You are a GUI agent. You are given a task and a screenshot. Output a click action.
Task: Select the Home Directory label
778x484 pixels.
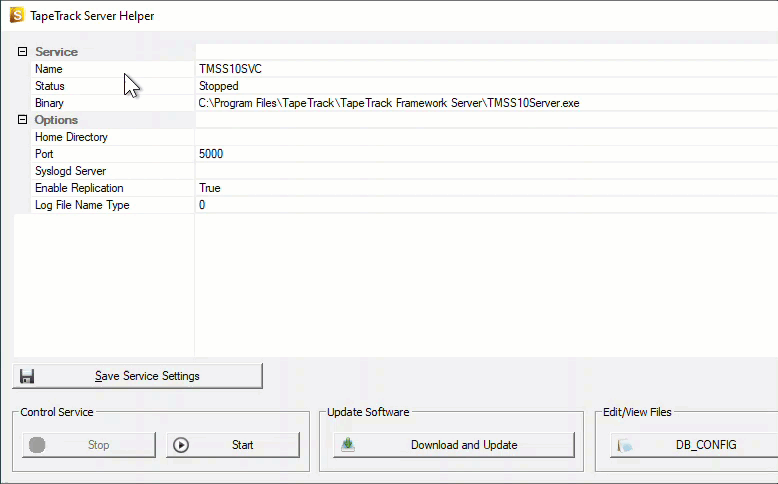pos(71,137)
